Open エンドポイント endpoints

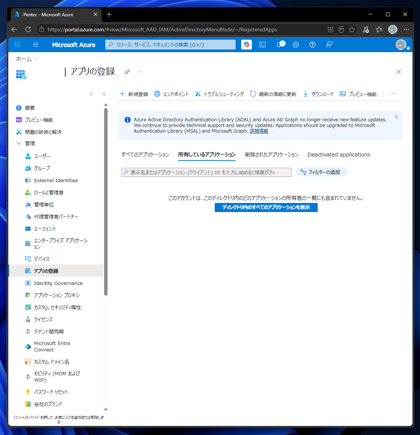click(x=171, y=94)
